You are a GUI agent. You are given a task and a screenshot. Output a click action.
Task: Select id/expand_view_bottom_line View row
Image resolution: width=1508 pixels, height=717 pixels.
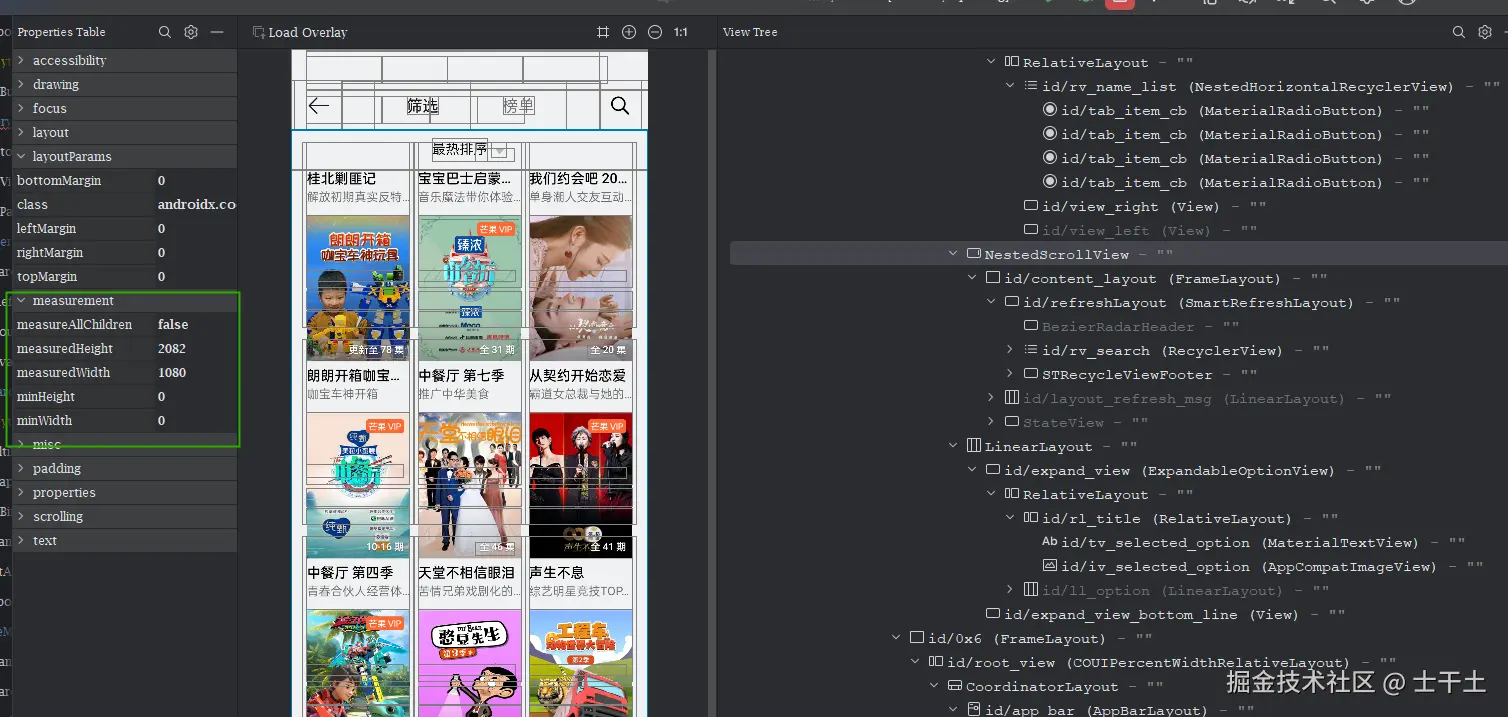(1119, 615)
